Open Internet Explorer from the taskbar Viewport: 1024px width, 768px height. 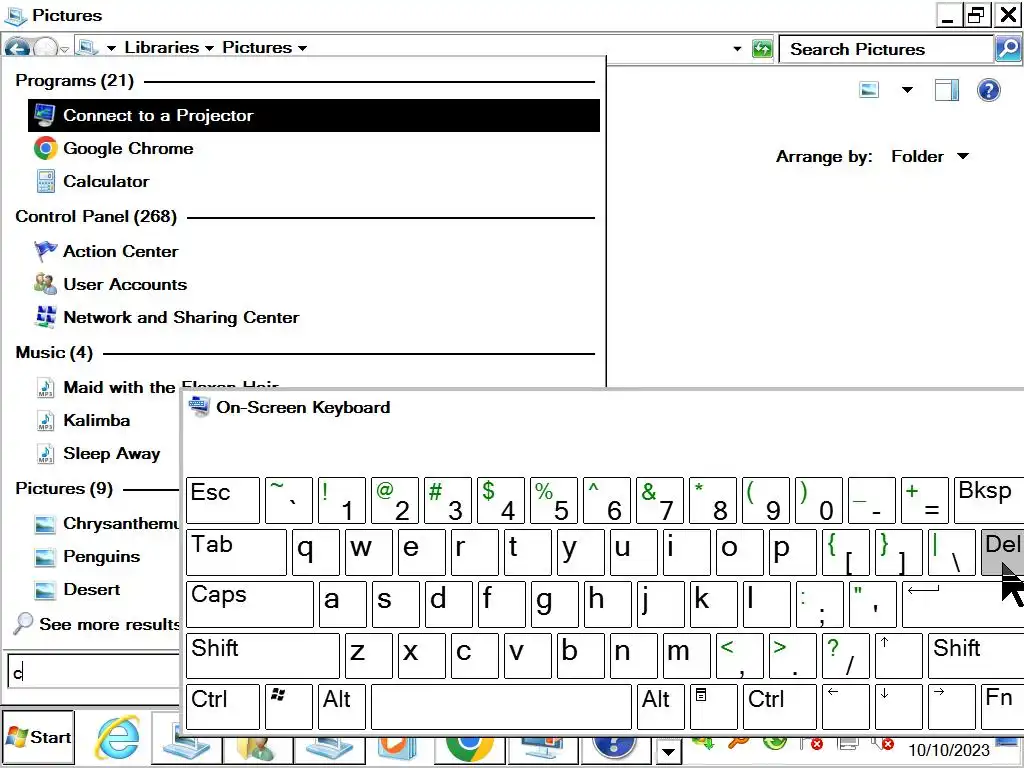[118, 739]
